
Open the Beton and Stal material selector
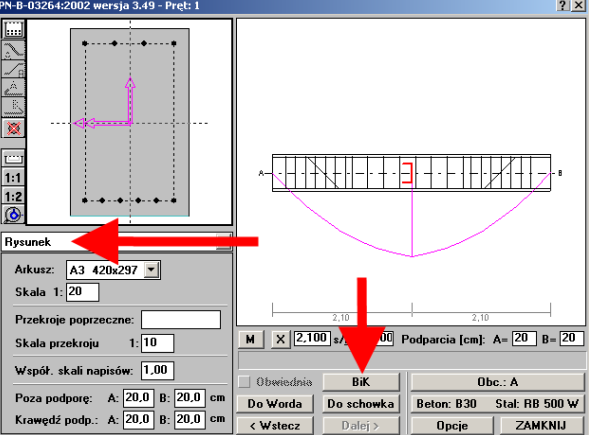coord(497,403)
